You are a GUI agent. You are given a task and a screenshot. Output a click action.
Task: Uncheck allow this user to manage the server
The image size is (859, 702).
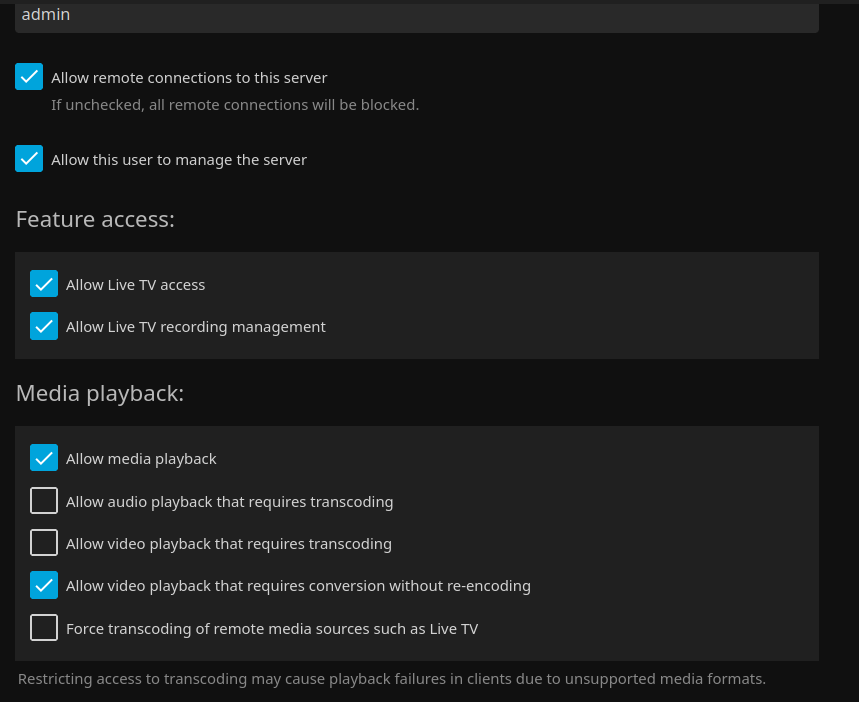pos(29,158)
